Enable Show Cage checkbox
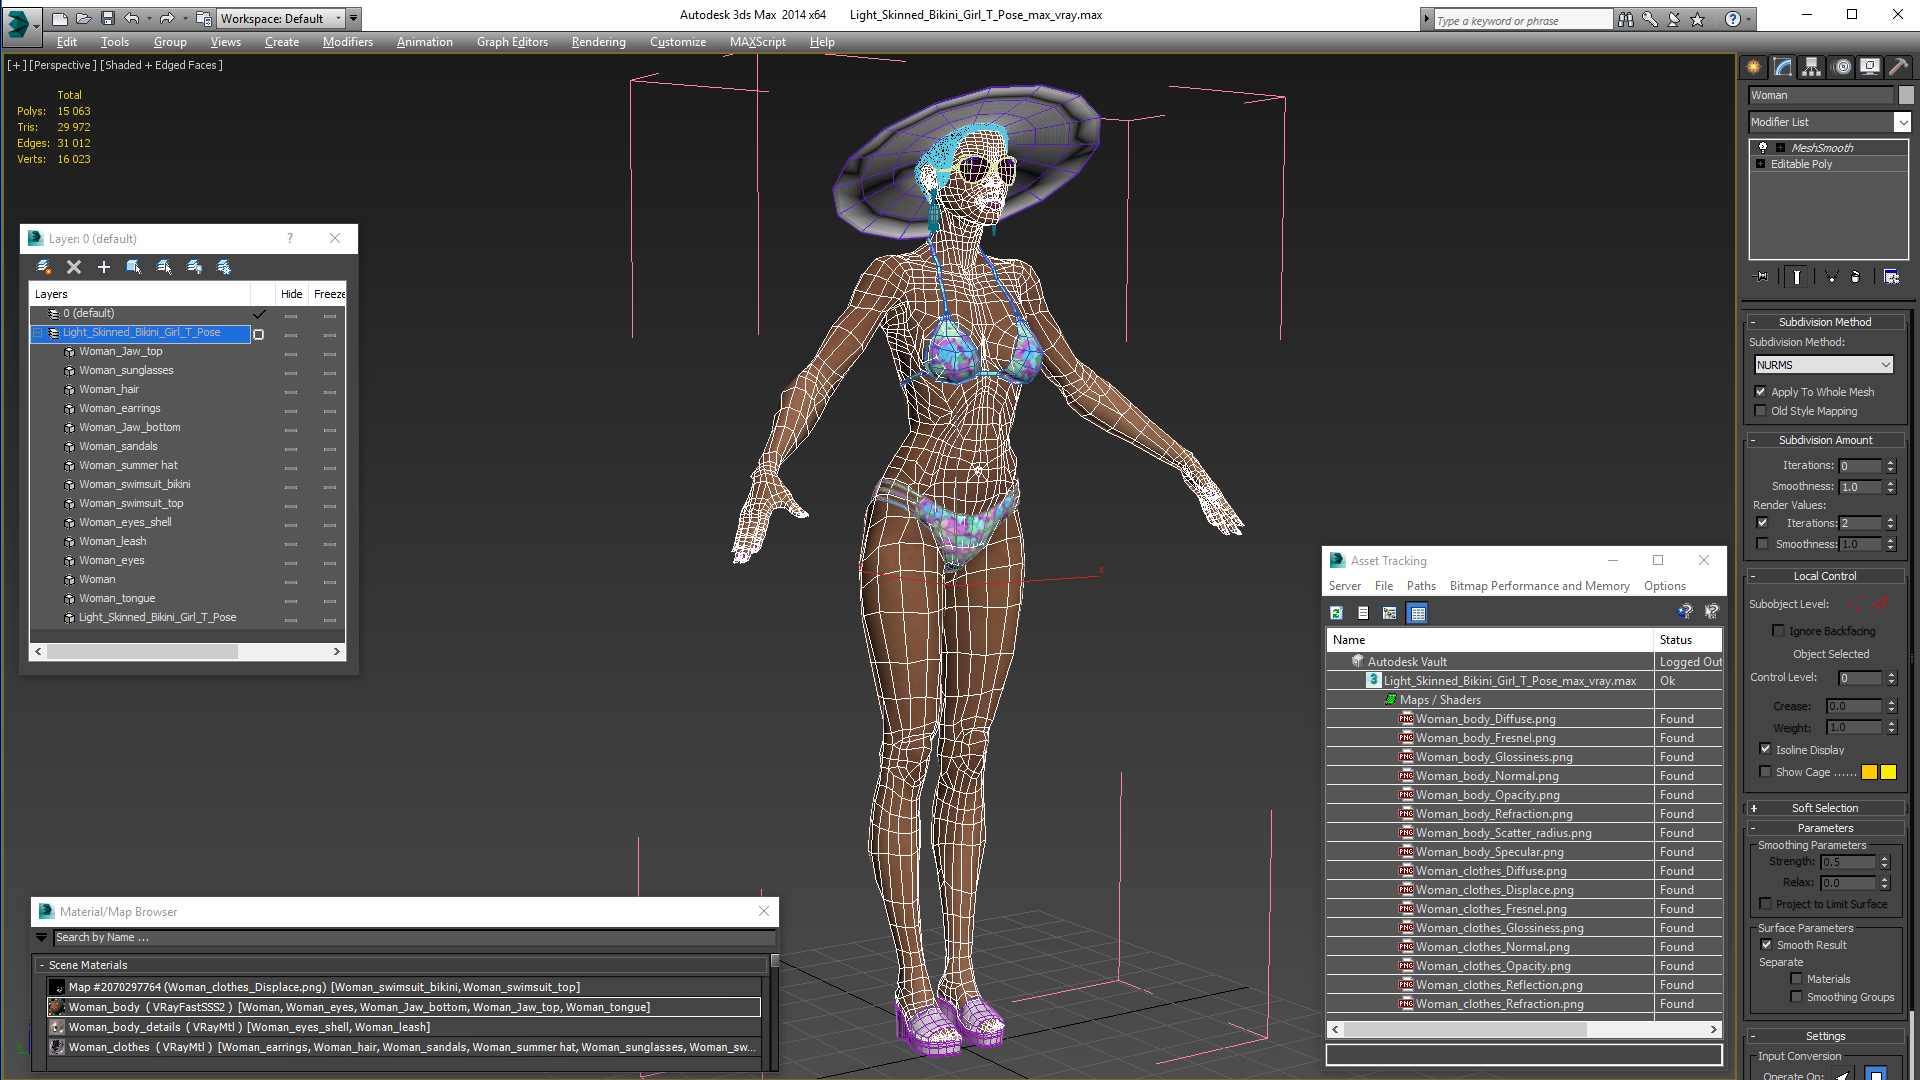 1766,772
